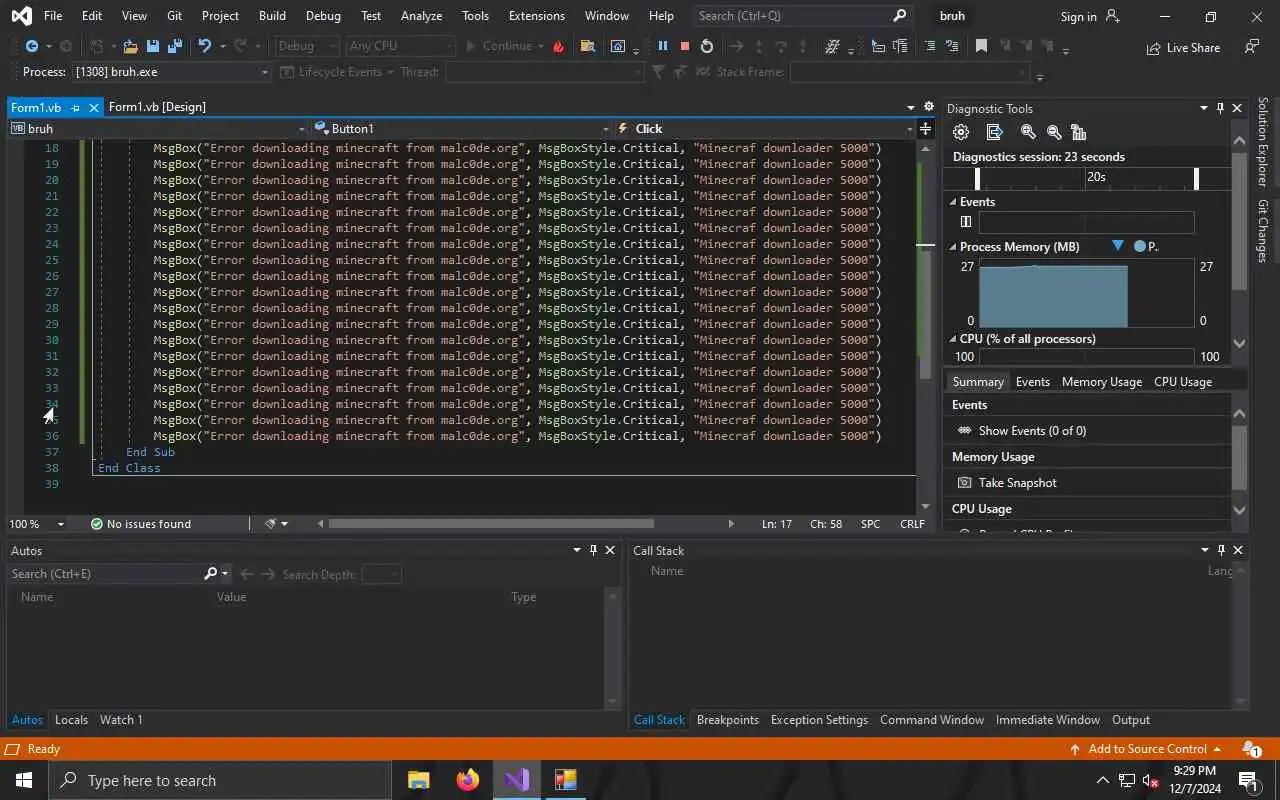Open the Windows notification center icon

1248,780
